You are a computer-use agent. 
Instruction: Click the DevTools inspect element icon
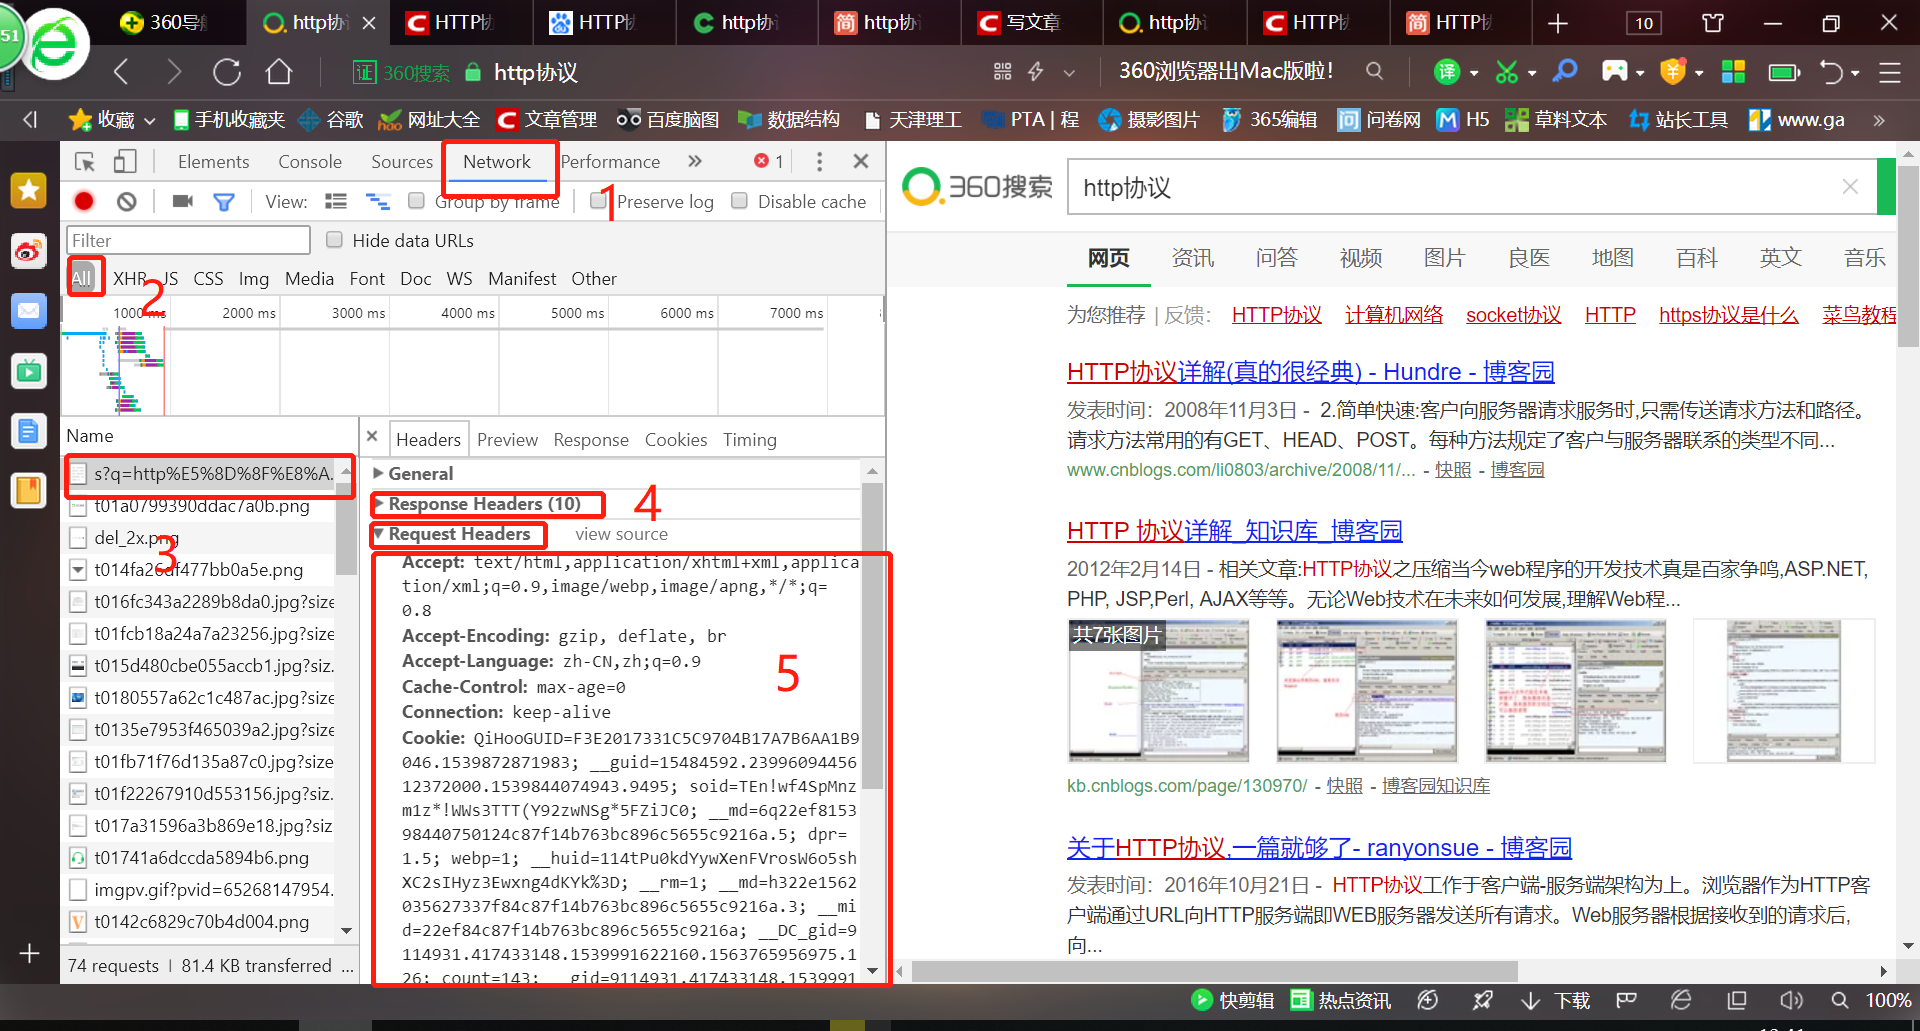[x=85, y=161]
